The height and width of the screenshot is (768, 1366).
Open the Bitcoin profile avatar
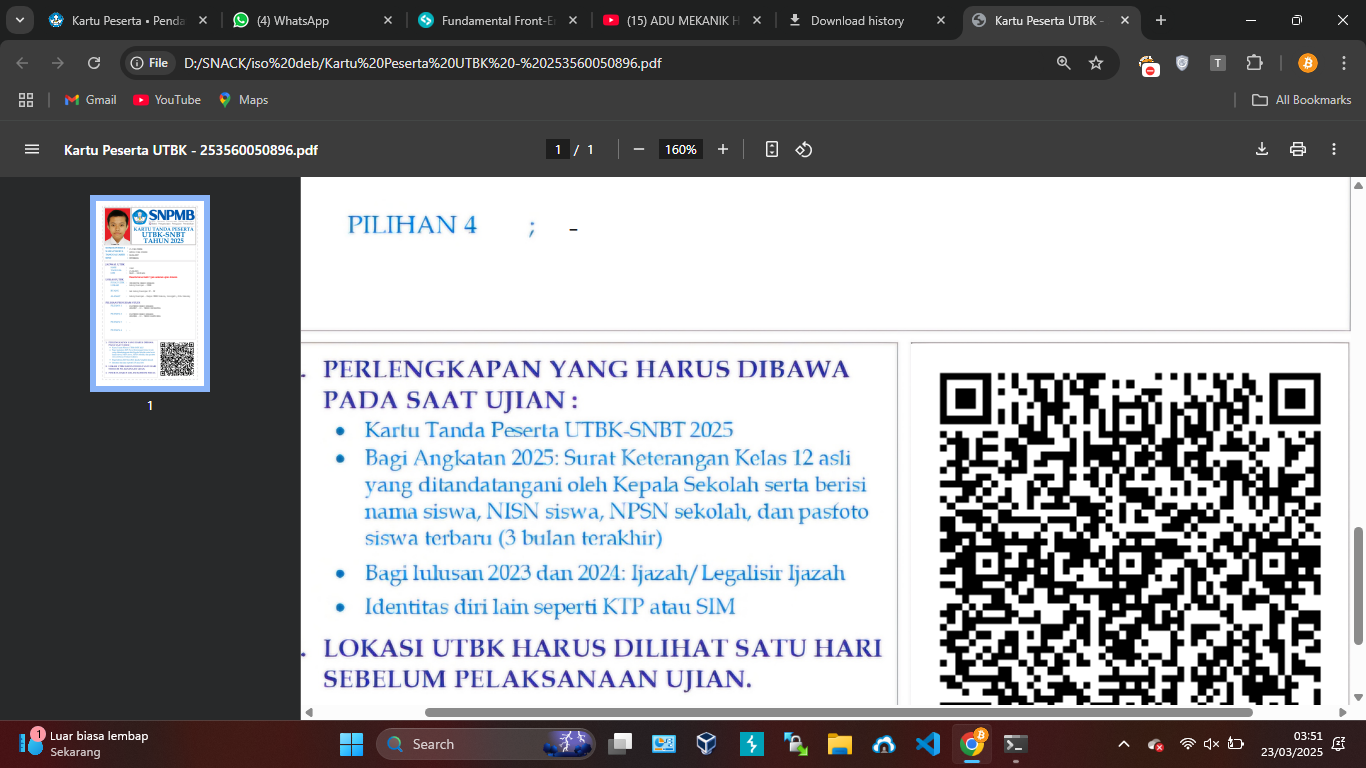(x=1308, y=63)
